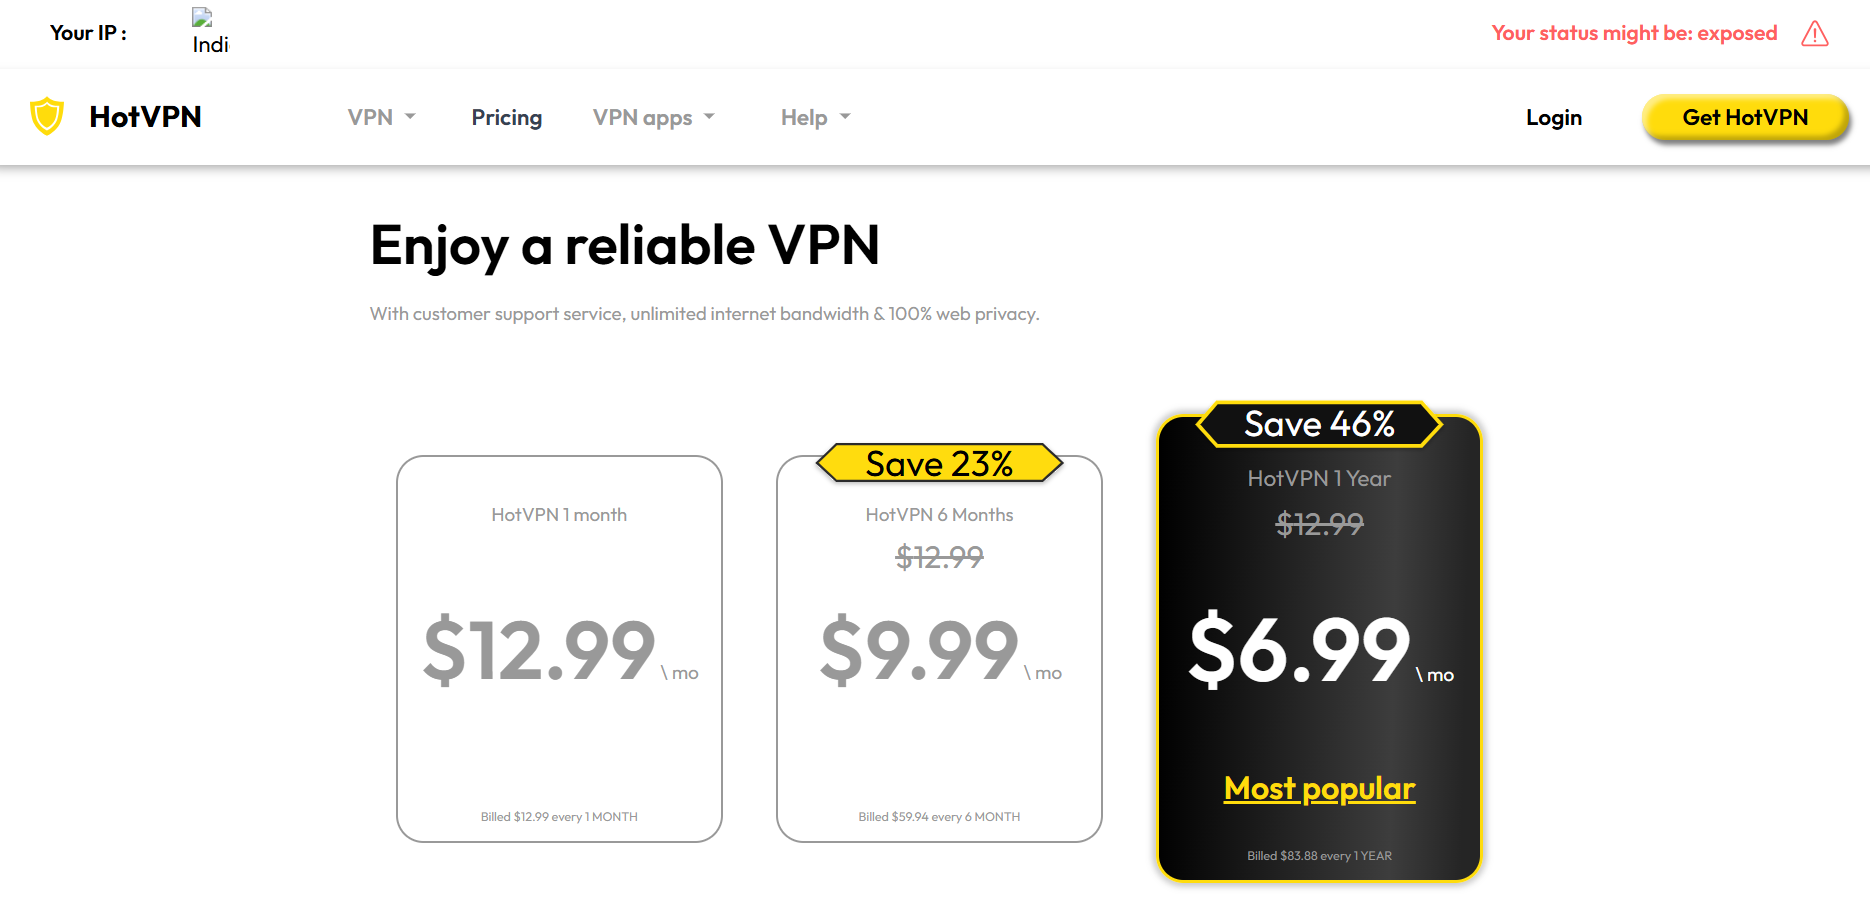Click the $12.99 monthly price
Image resolution: width=1870 pixels, height=901 pixels.
[x=560, y=650]
